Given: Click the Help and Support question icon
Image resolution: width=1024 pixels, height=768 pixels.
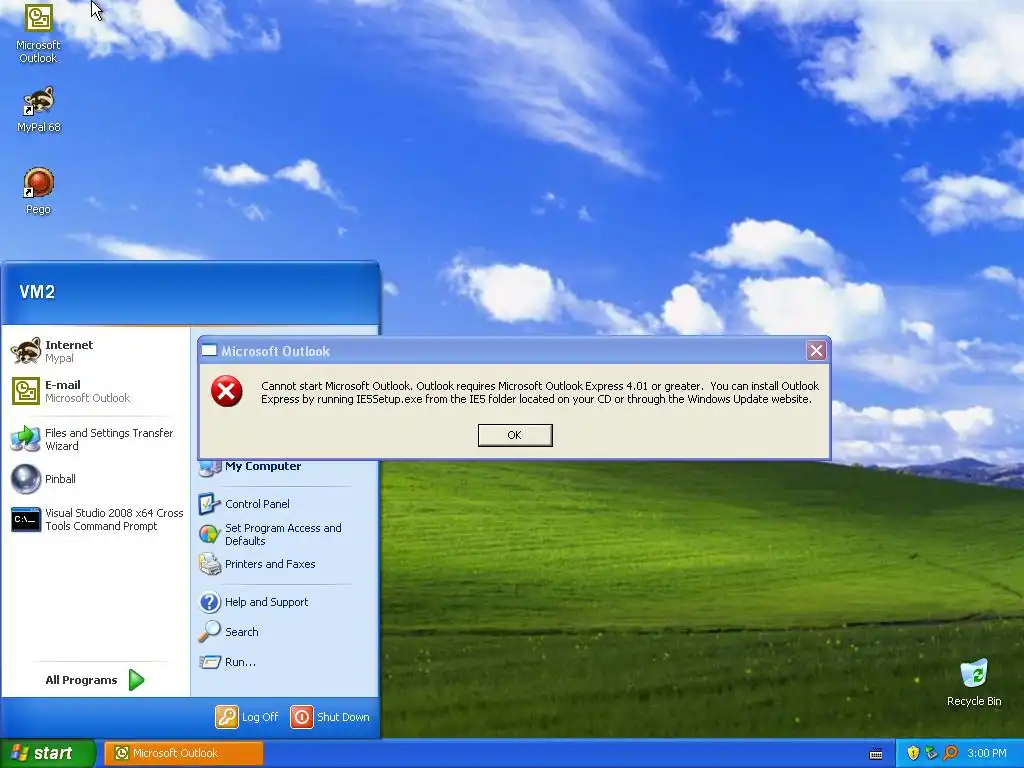Looking at the screenshot, I should tap(210, 601).
